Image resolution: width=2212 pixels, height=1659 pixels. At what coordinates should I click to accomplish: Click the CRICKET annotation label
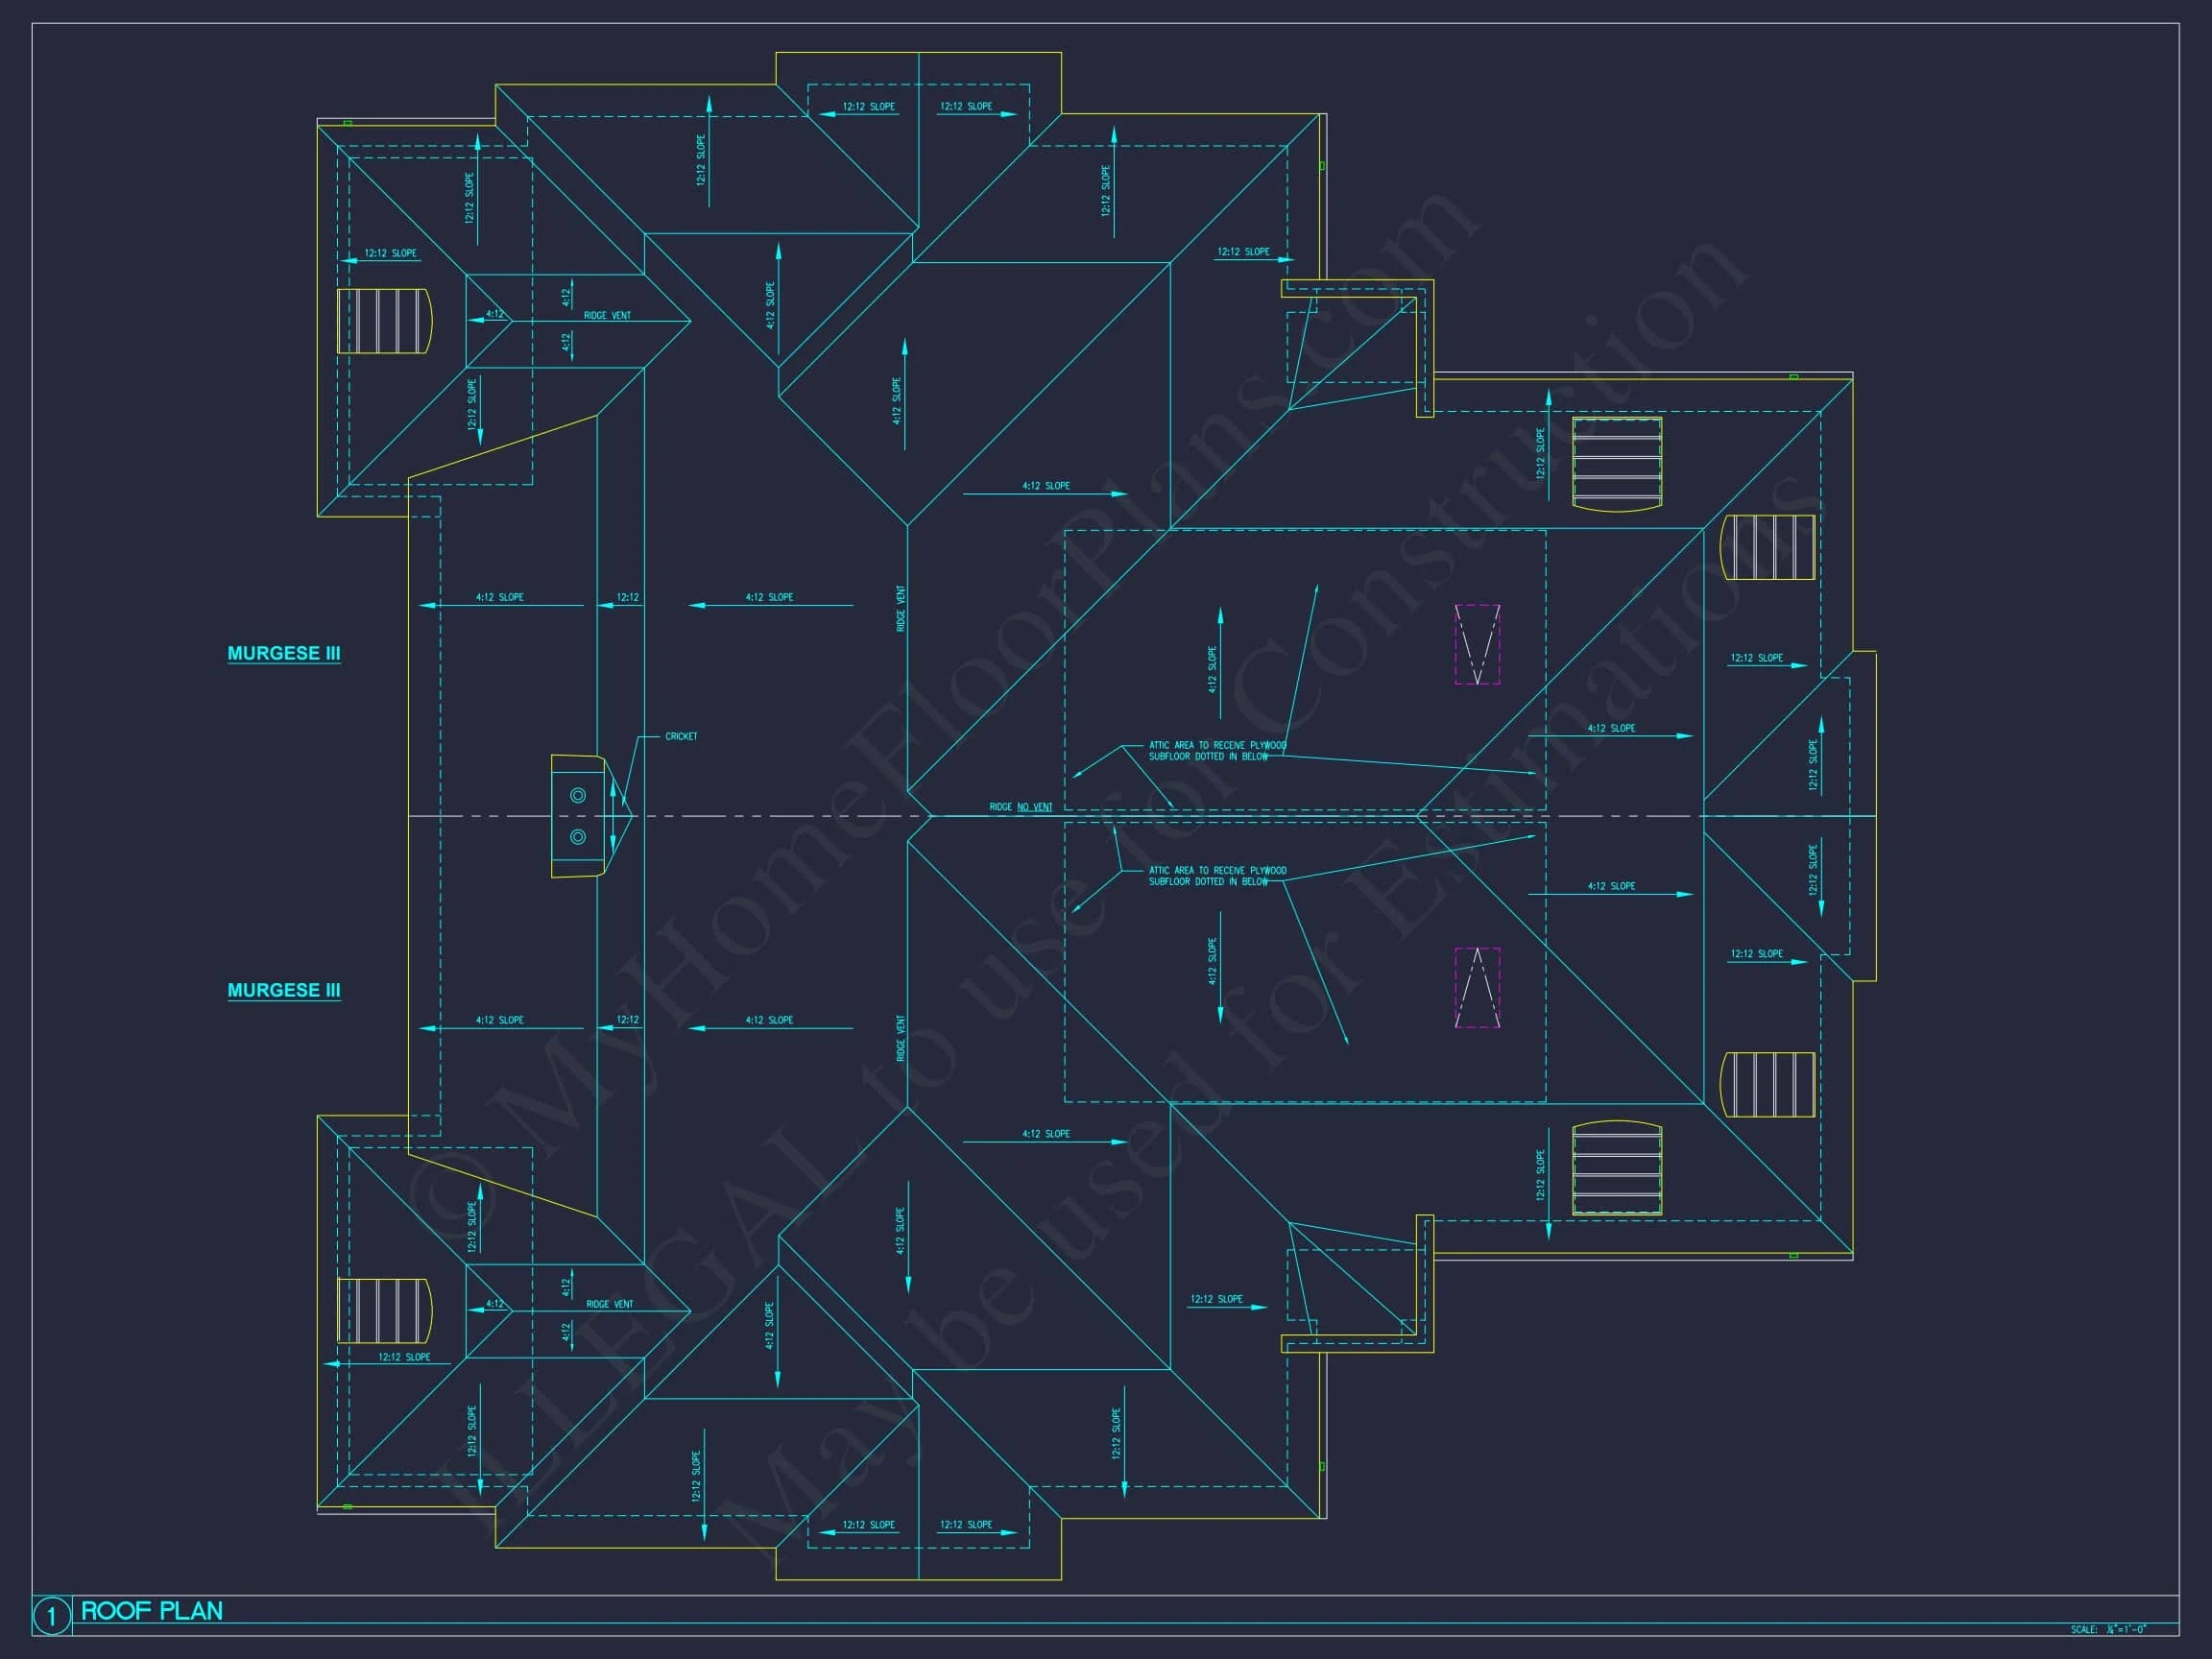[681, 737]
